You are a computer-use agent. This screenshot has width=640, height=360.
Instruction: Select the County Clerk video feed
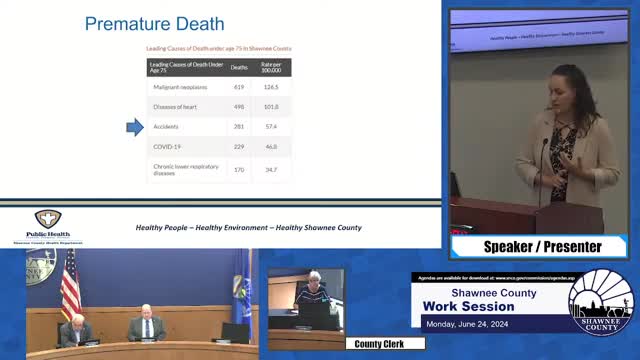point(306,309)
